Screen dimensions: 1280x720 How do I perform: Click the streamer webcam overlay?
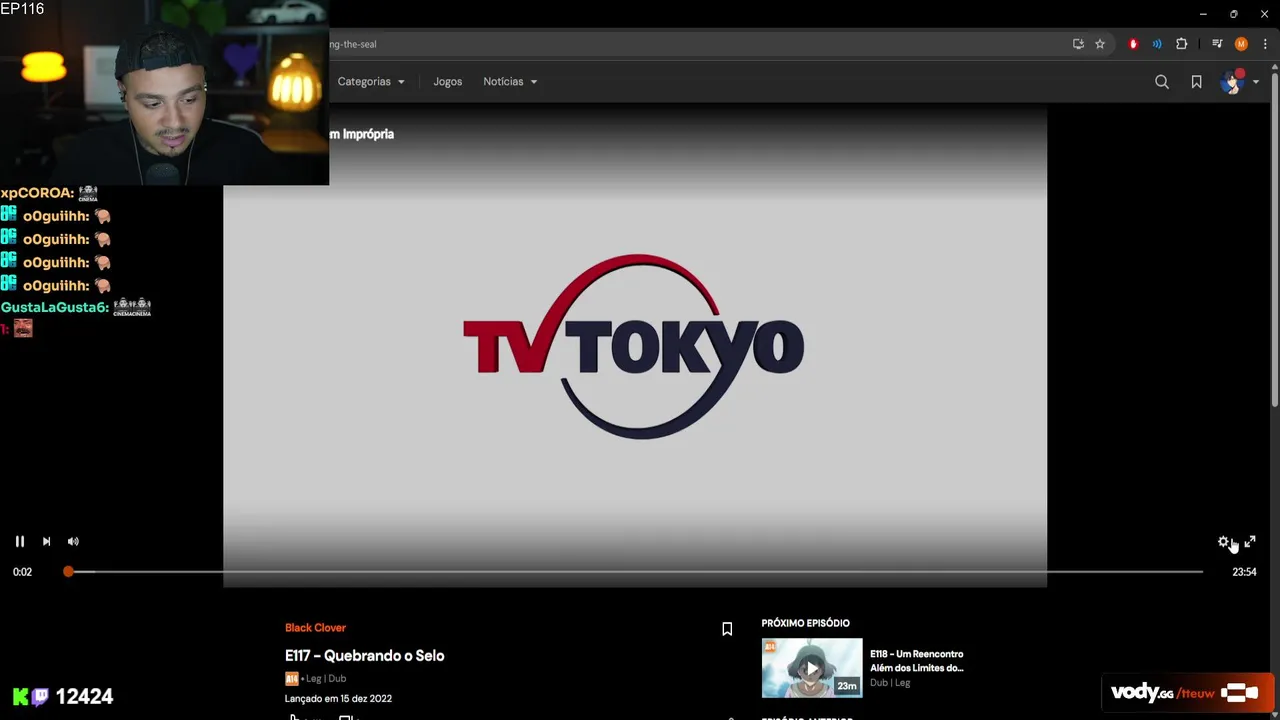click(164, 92)
